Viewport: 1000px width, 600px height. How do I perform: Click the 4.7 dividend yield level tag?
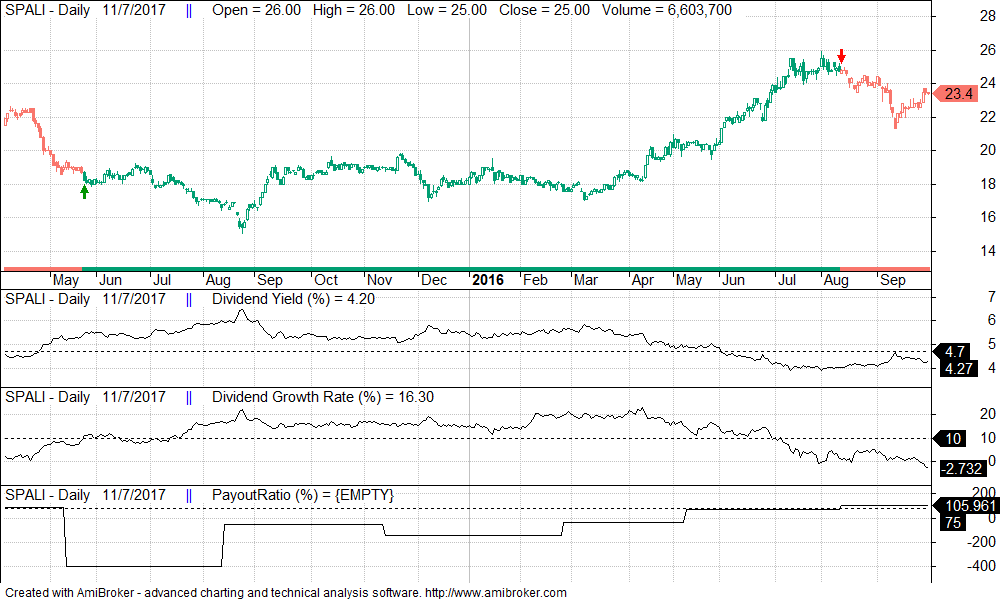coord(953,351)
